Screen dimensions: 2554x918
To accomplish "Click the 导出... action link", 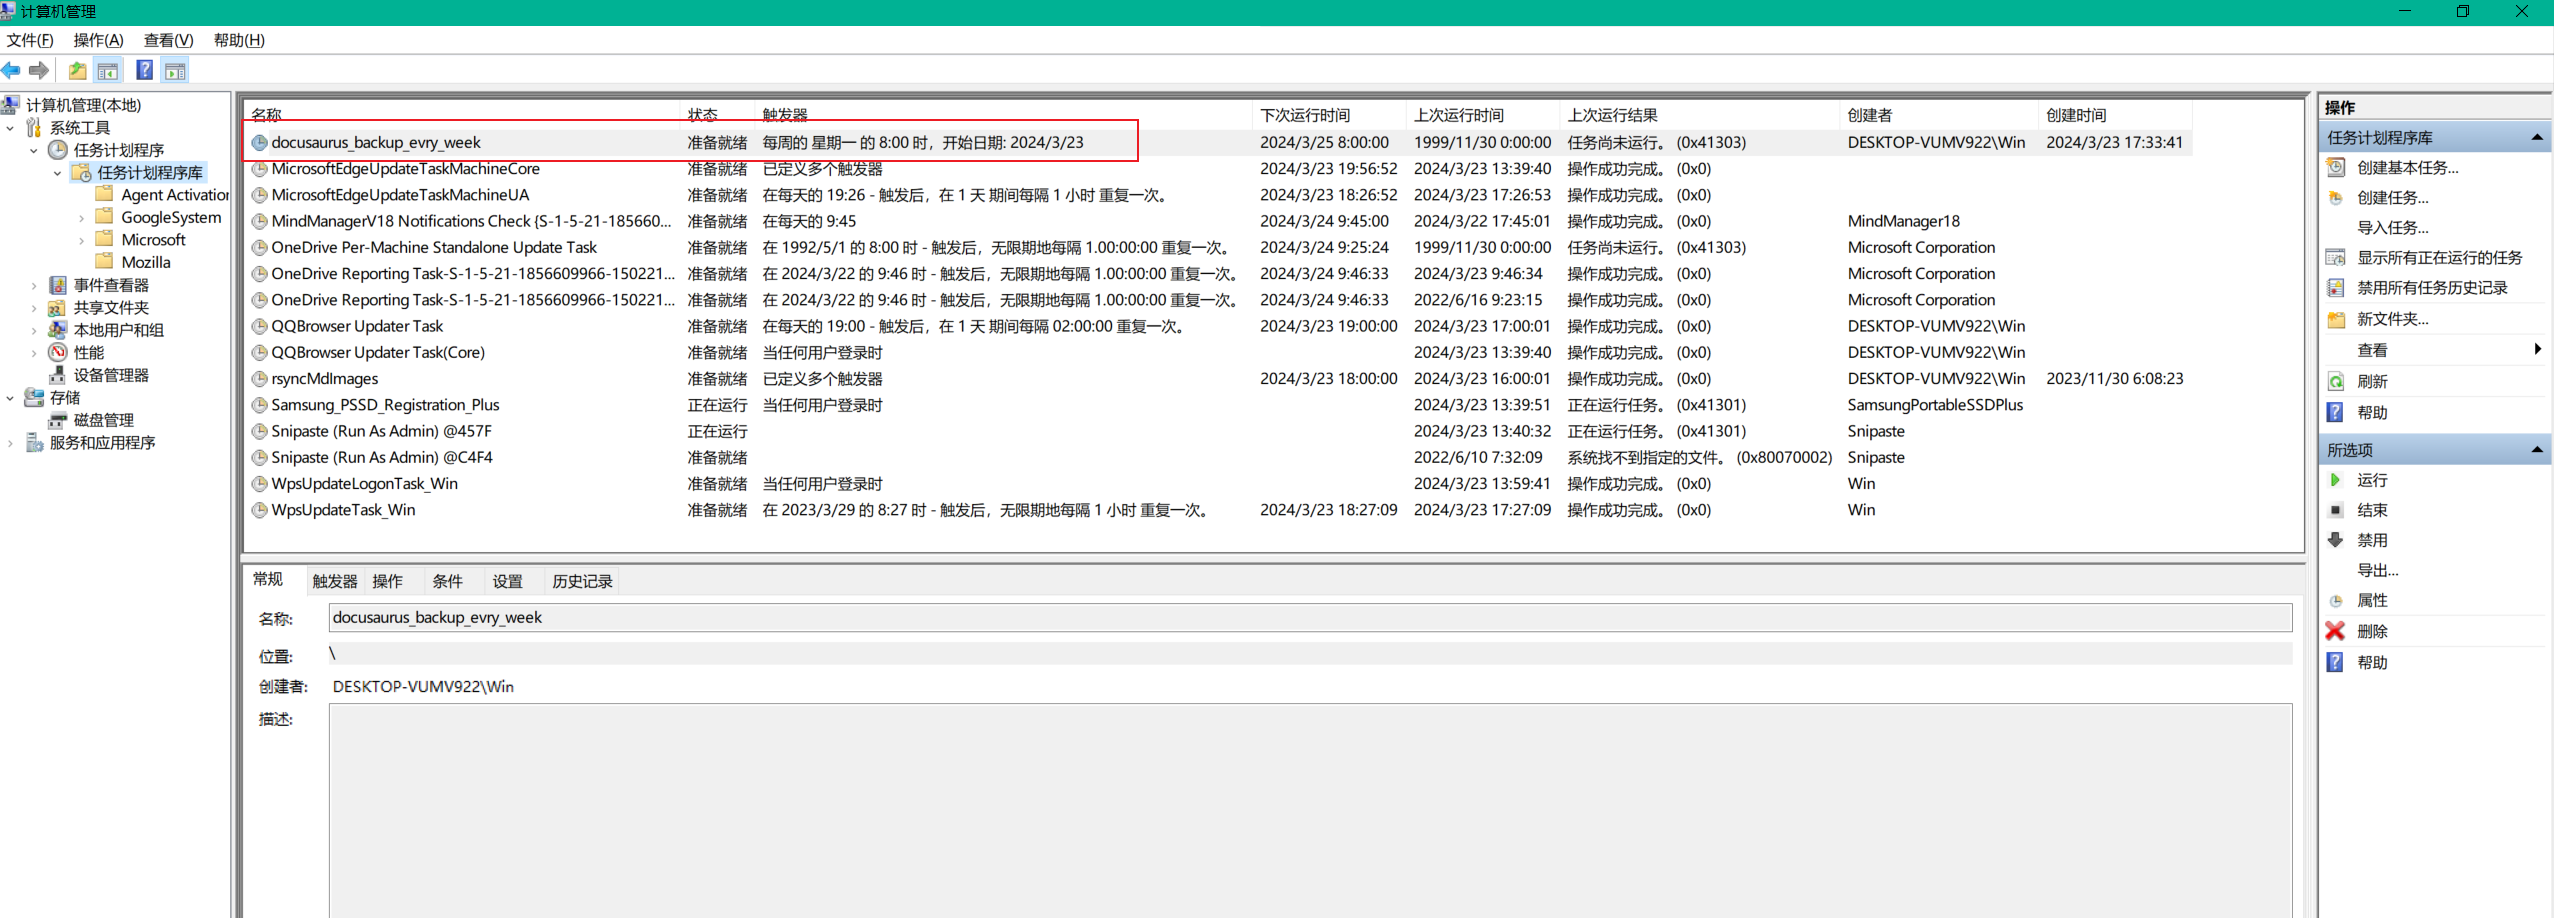I will 2378,570.
